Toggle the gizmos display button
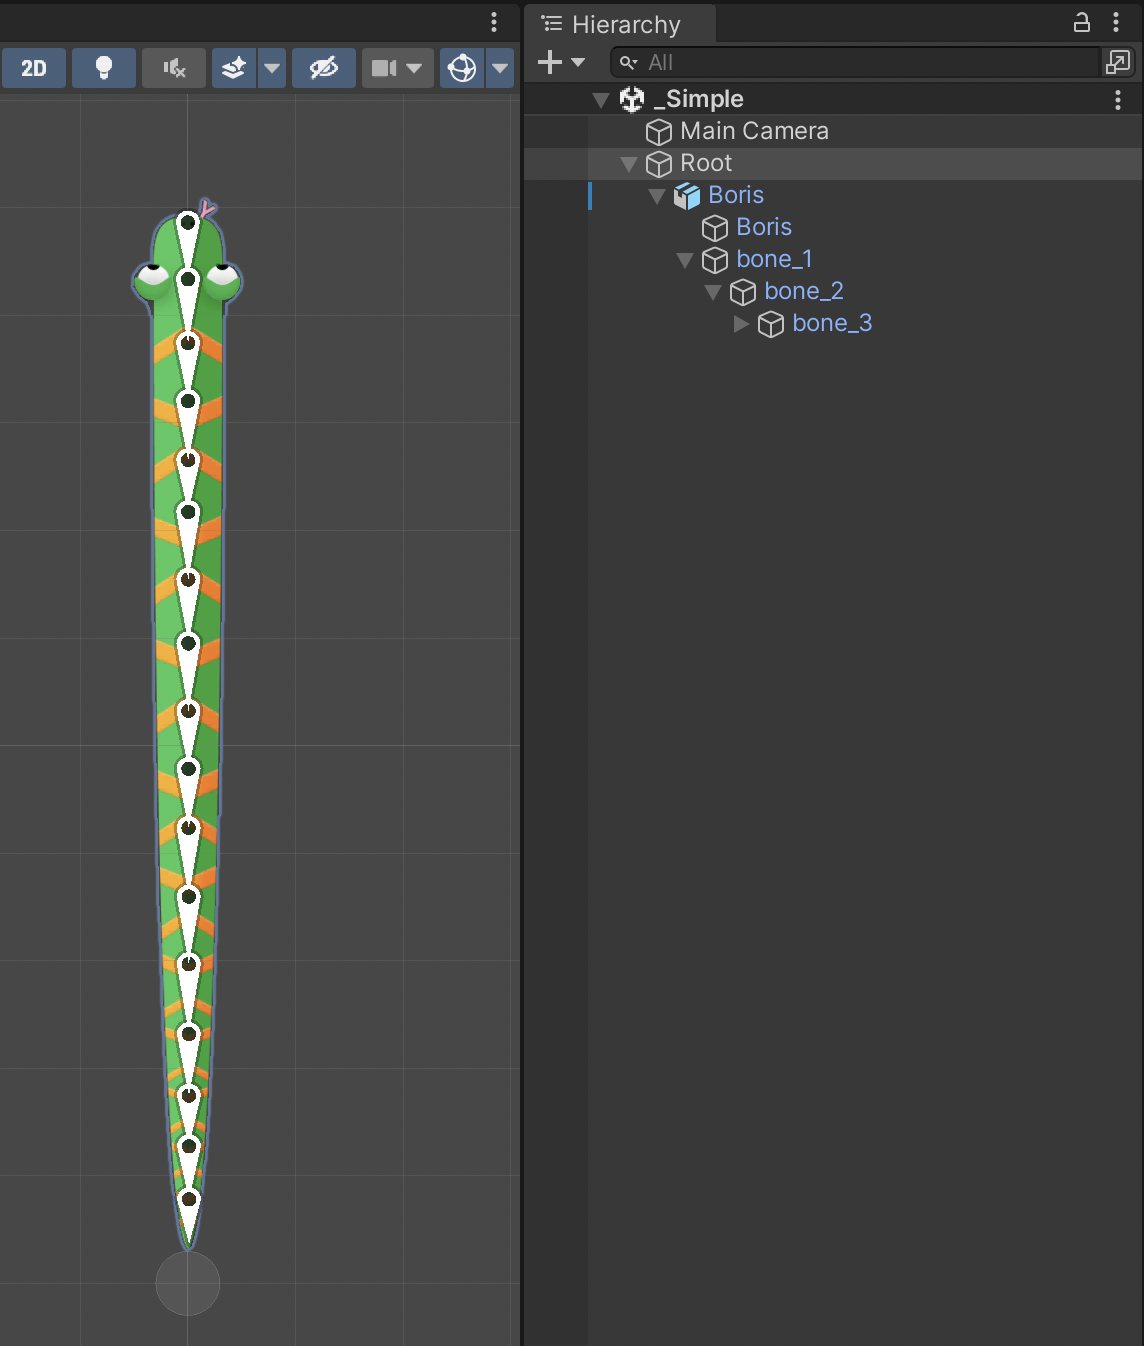The width and height of the screenshot is (1144, 1346). click(461, 68)
